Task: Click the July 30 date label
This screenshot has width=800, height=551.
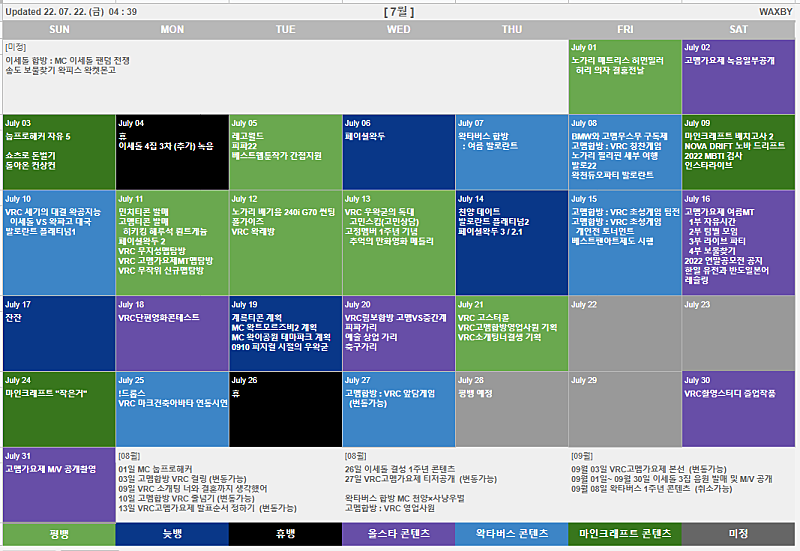Action: (x=697, y=381)
